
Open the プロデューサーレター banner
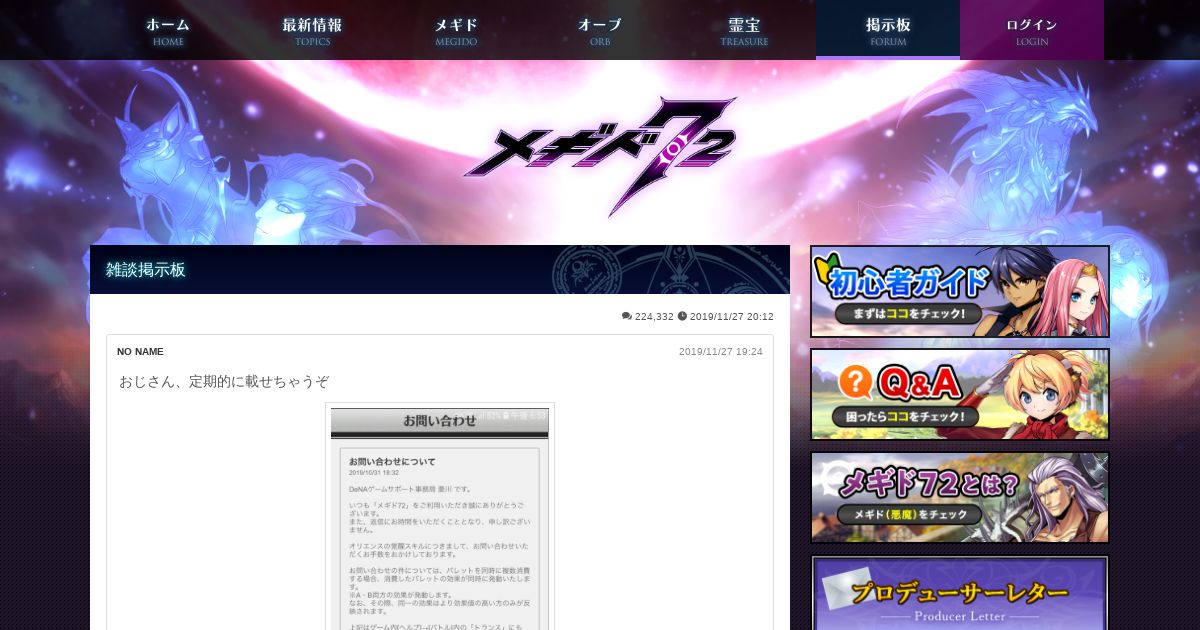pos(960,592)
